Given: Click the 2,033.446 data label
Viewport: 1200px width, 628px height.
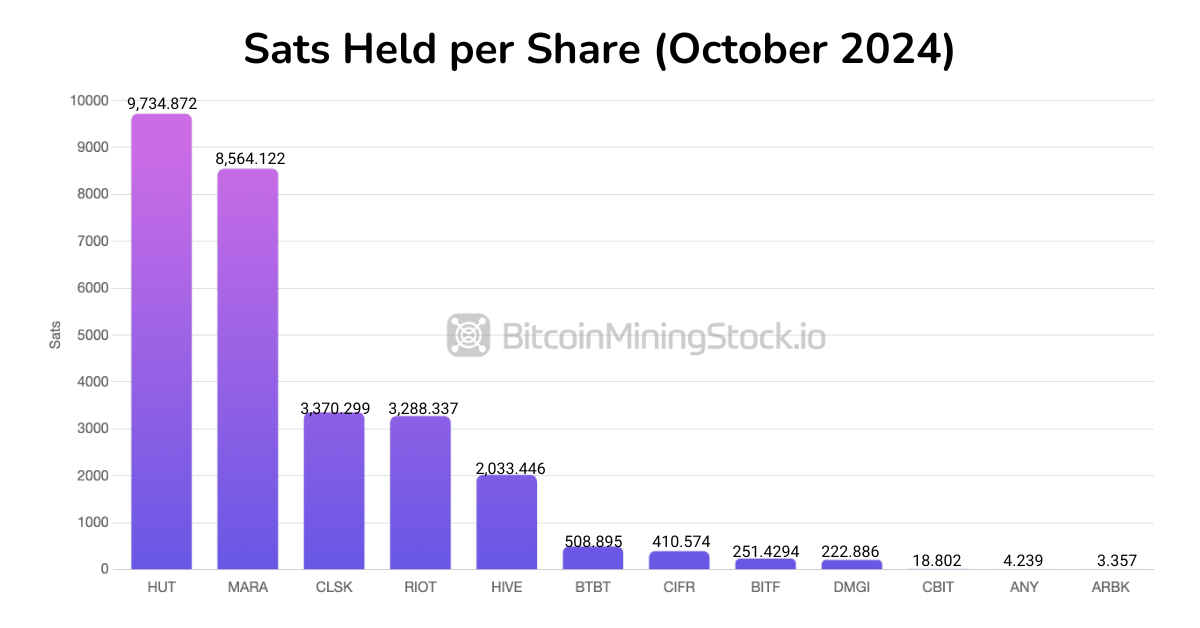Looking at the screenshot, I should (509, 468).
